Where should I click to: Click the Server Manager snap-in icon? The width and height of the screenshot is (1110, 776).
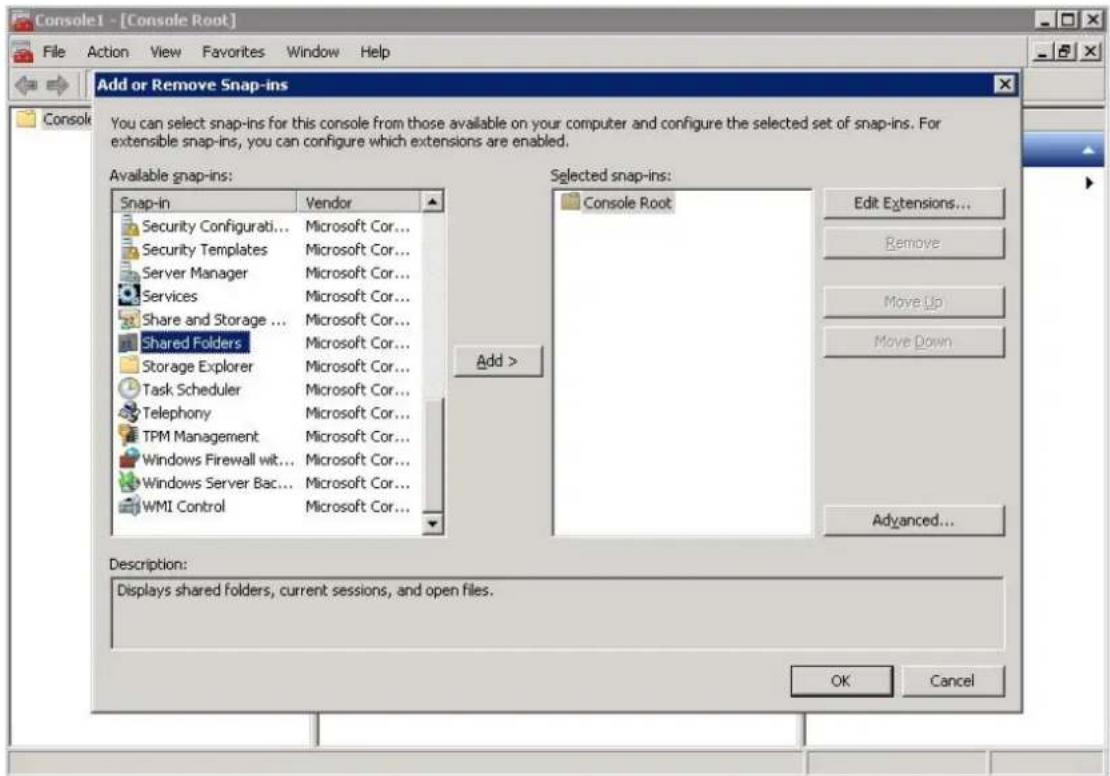[x=130, y=273]
